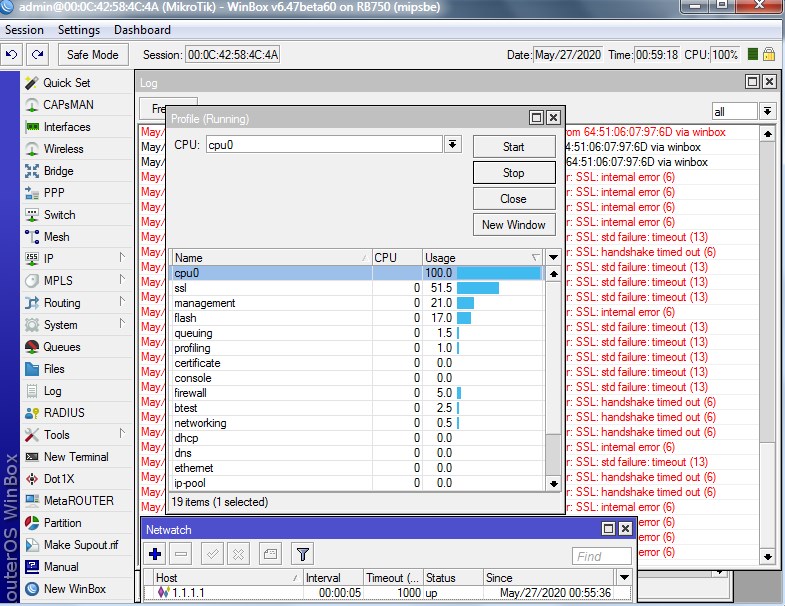
Task: Open the CPU dropdown in Profile
Action: pyautogui.click(x=452, y=145)
